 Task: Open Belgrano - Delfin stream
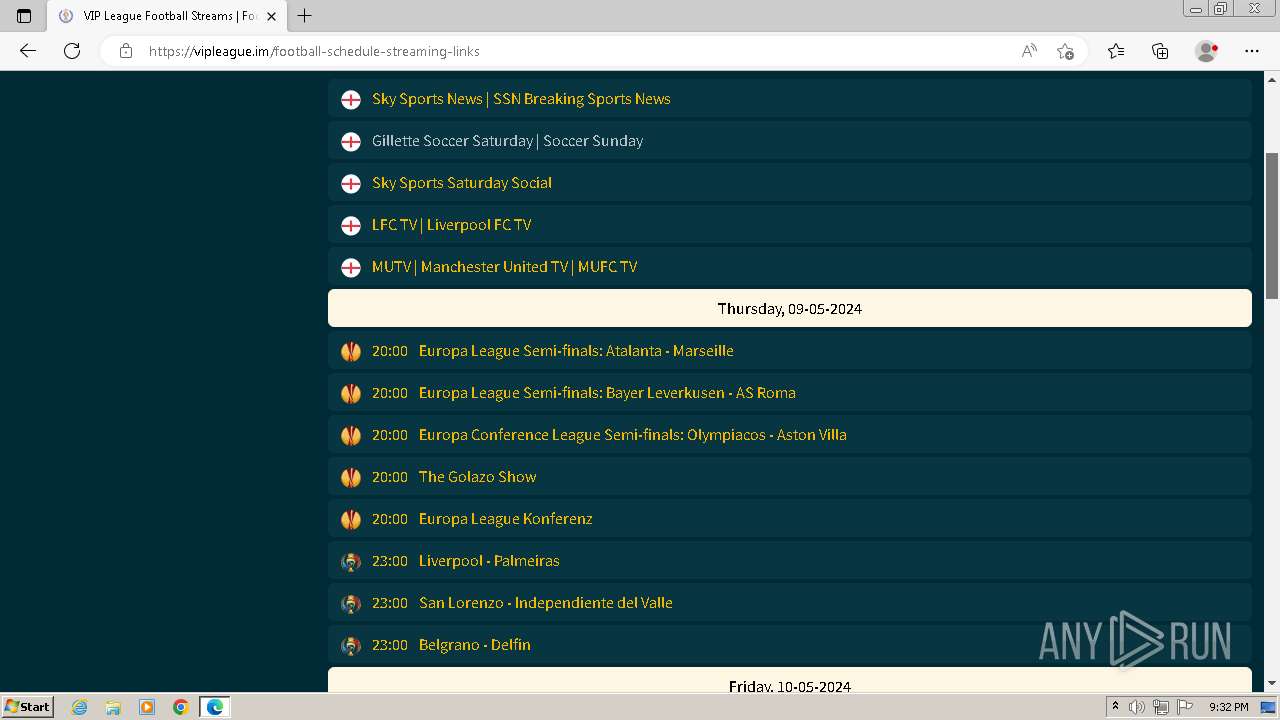[x=475, y=645]
